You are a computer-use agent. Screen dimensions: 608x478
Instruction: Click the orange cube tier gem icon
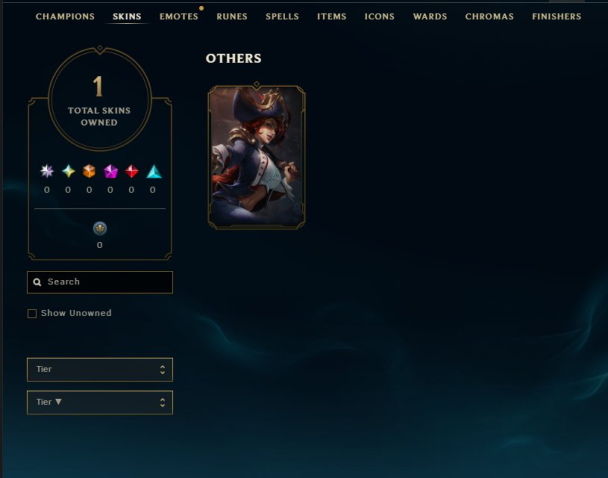coord(89,171)
